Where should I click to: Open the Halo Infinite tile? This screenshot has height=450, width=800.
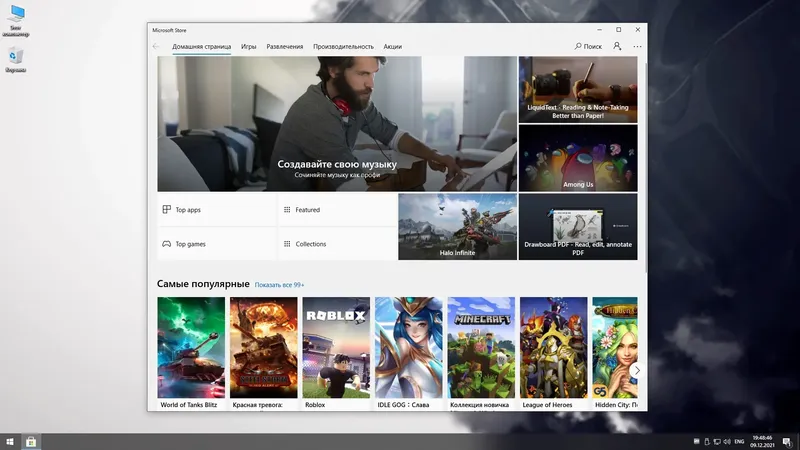click(x=457, y=227)
